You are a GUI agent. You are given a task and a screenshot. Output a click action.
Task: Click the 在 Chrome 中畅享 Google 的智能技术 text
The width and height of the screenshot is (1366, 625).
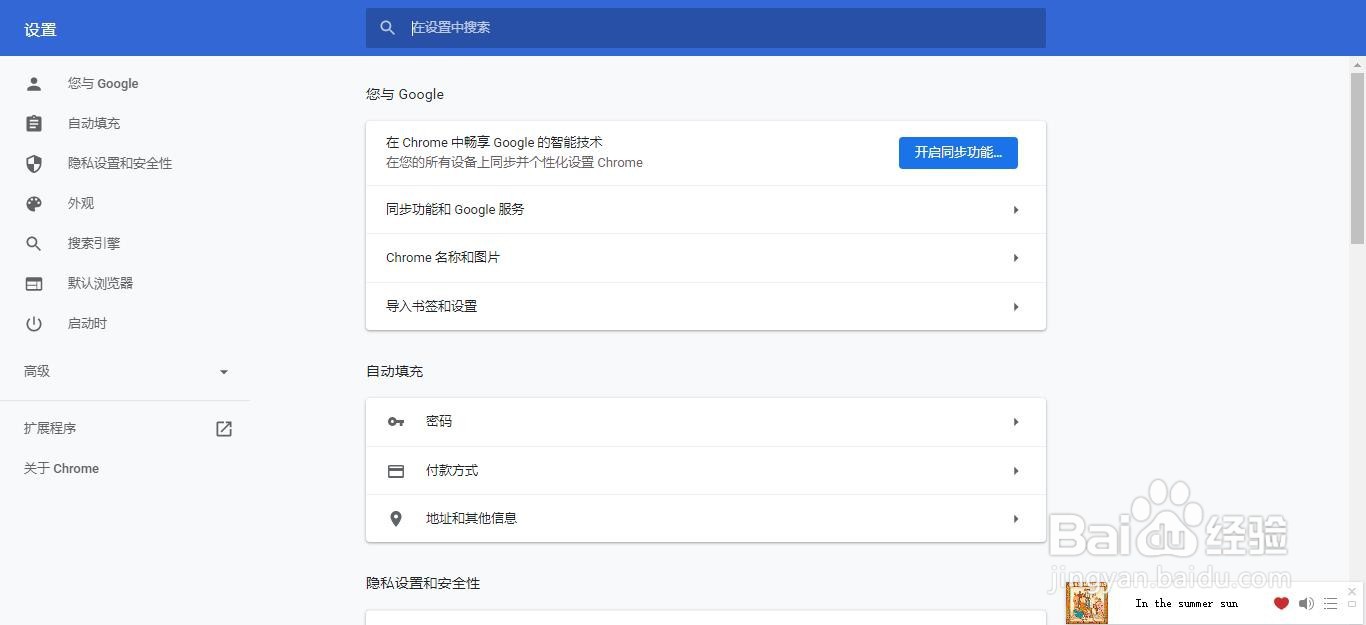click(494, 143)
